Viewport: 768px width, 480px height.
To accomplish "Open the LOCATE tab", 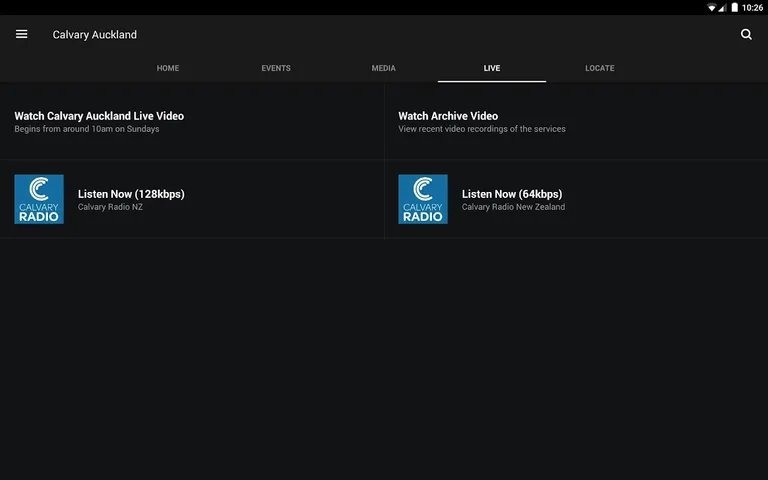I will (x=600, y=68).
